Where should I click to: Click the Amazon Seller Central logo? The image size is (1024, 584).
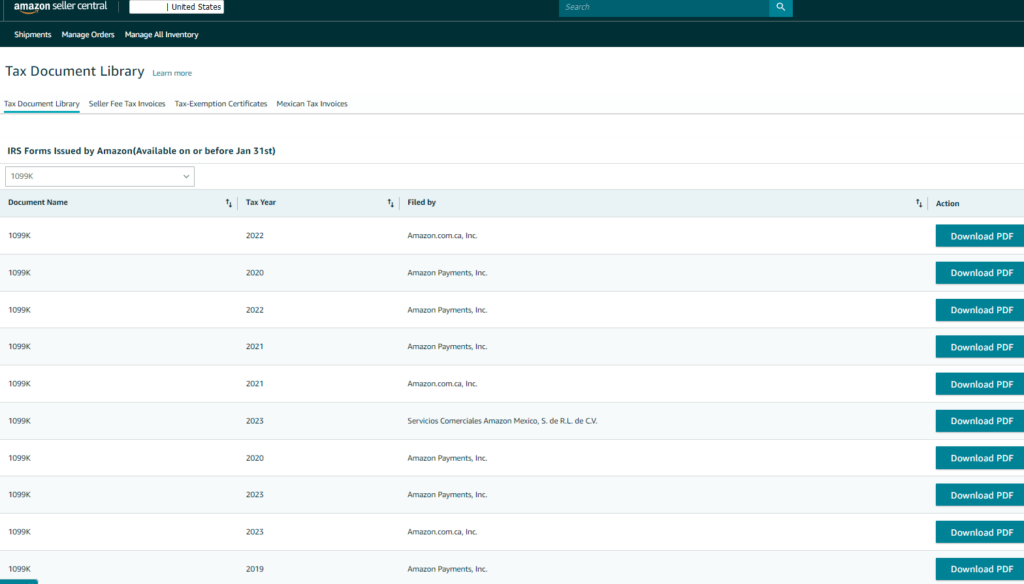coord(60,7)
